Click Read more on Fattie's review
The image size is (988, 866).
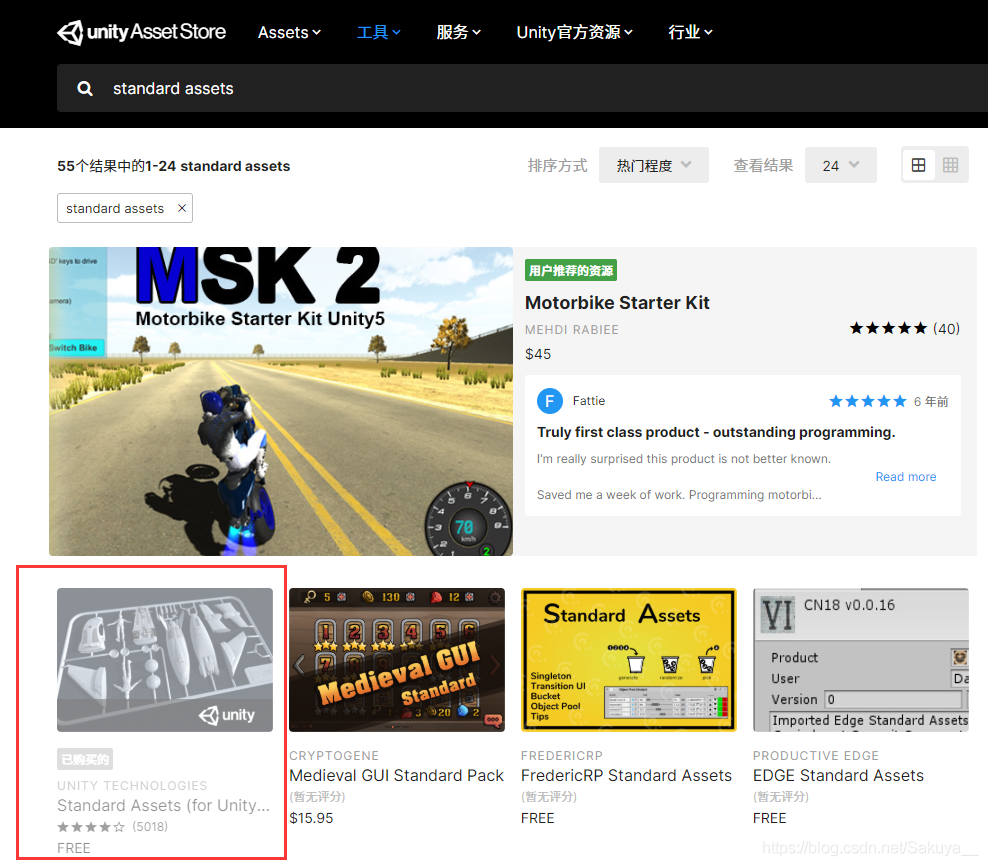905,476
